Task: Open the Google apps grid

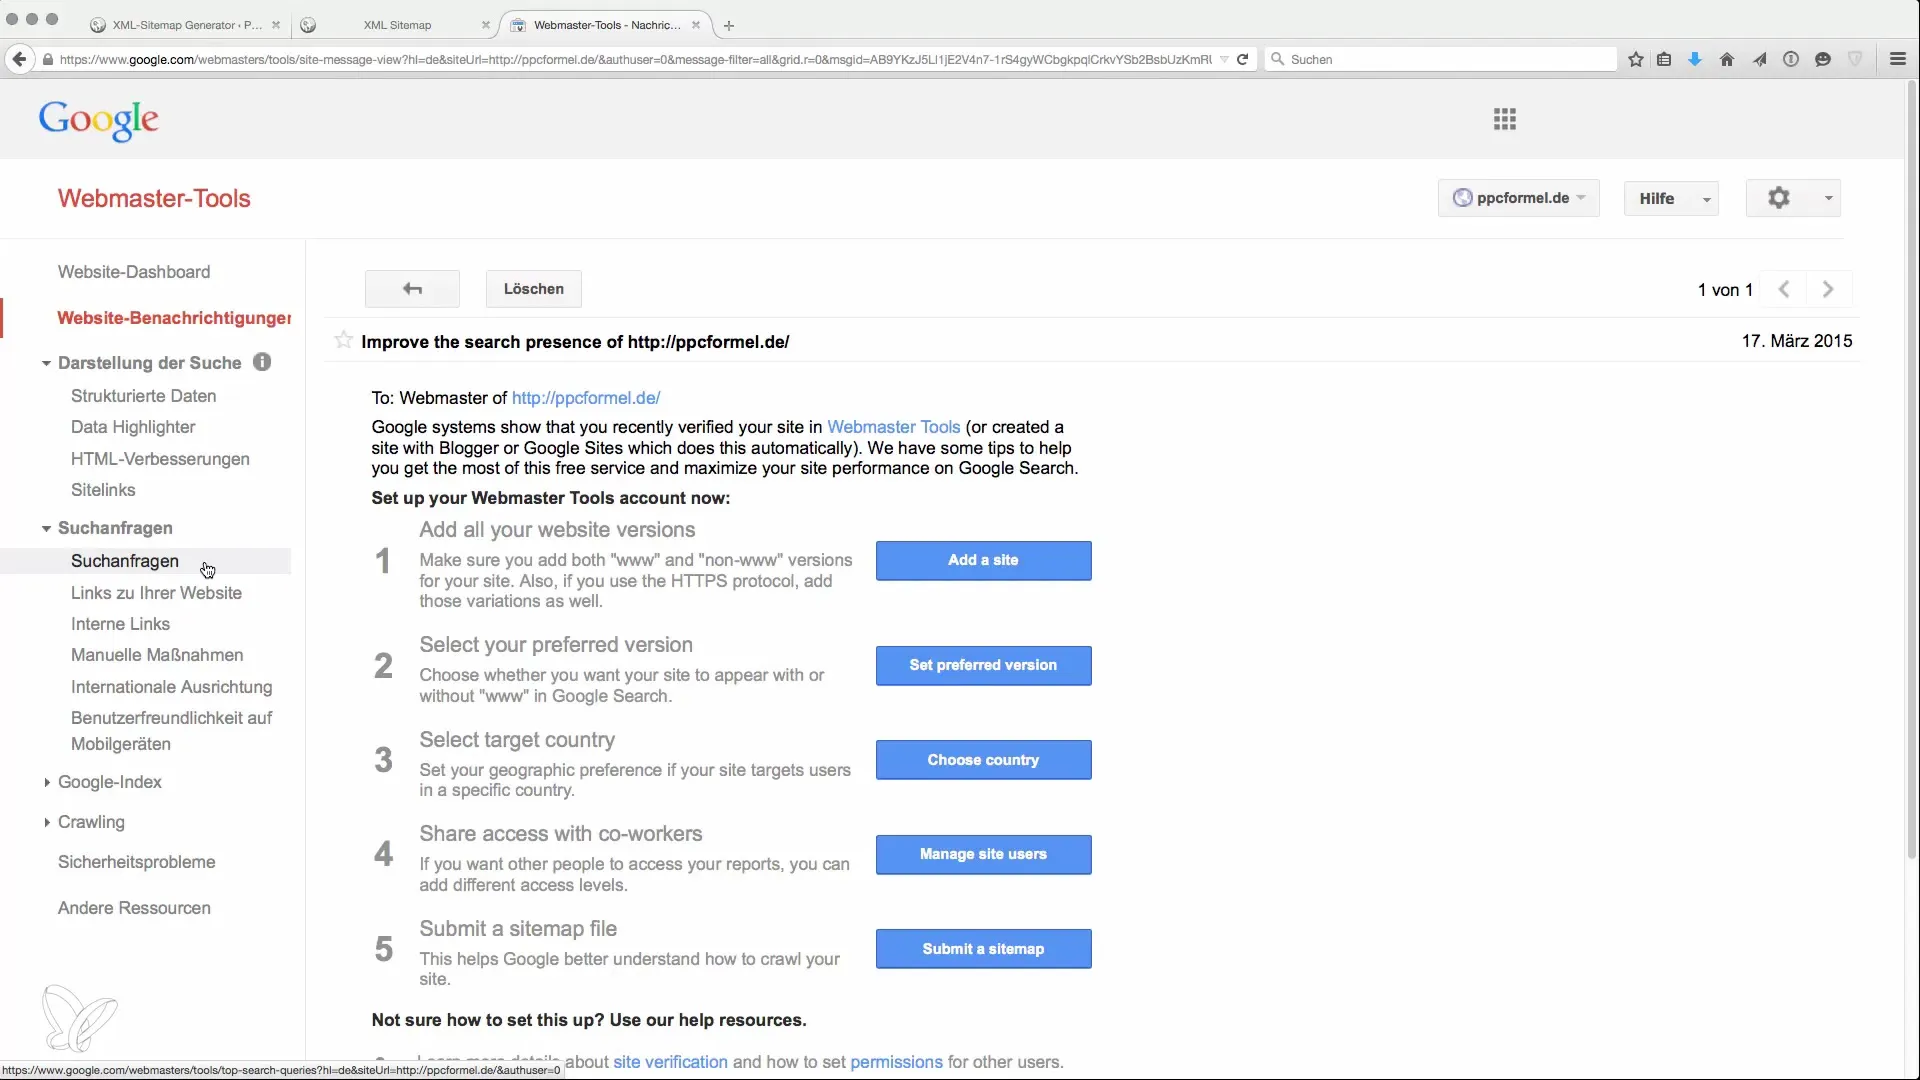Action: (x=1505, y=119)
